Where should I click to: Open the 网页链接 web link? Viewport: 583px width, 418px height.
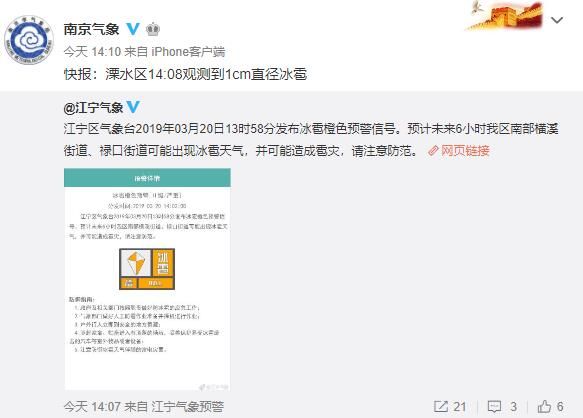465,151
